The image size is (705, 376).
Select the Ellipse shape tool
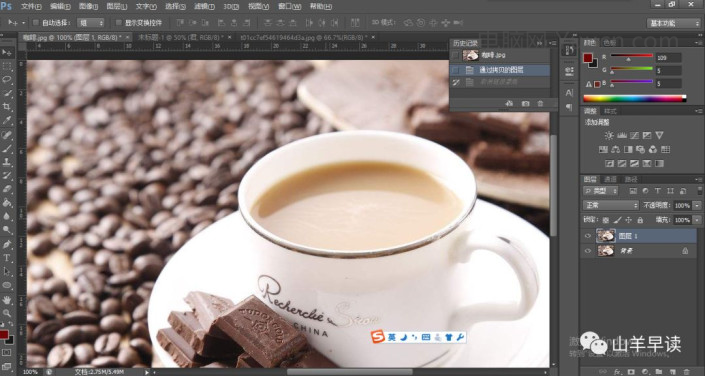pyautogui.click(x=7, y=285)
